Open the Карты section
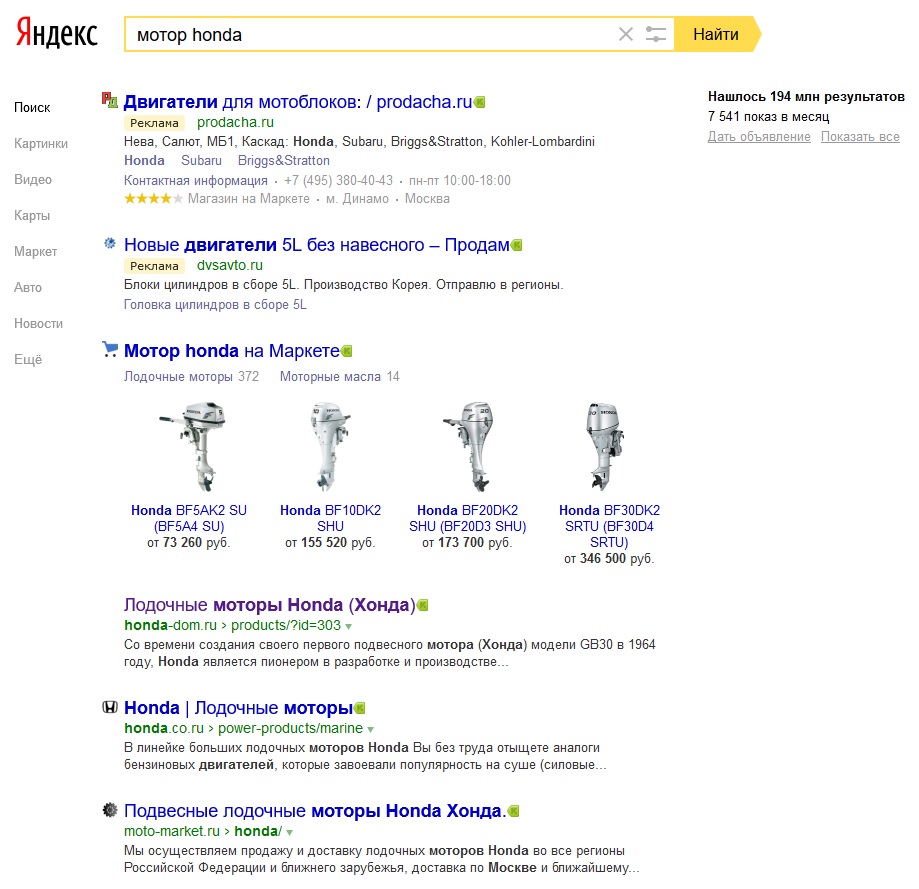919x889 pixels. pos(32,216)
